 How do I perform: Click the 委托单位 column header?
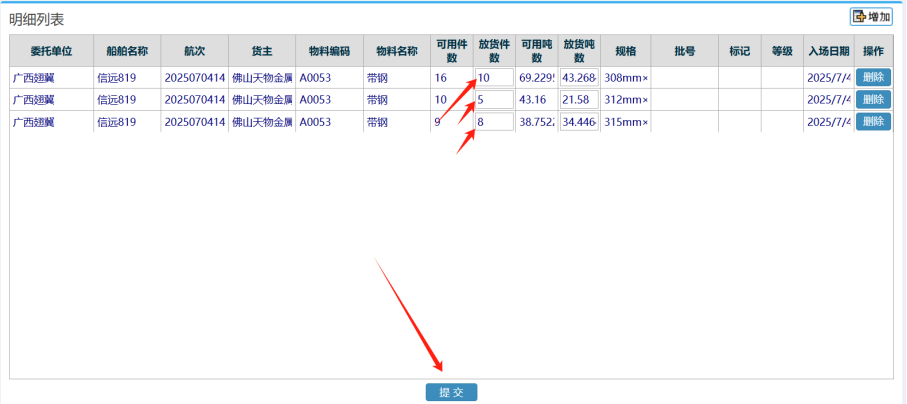51,51
